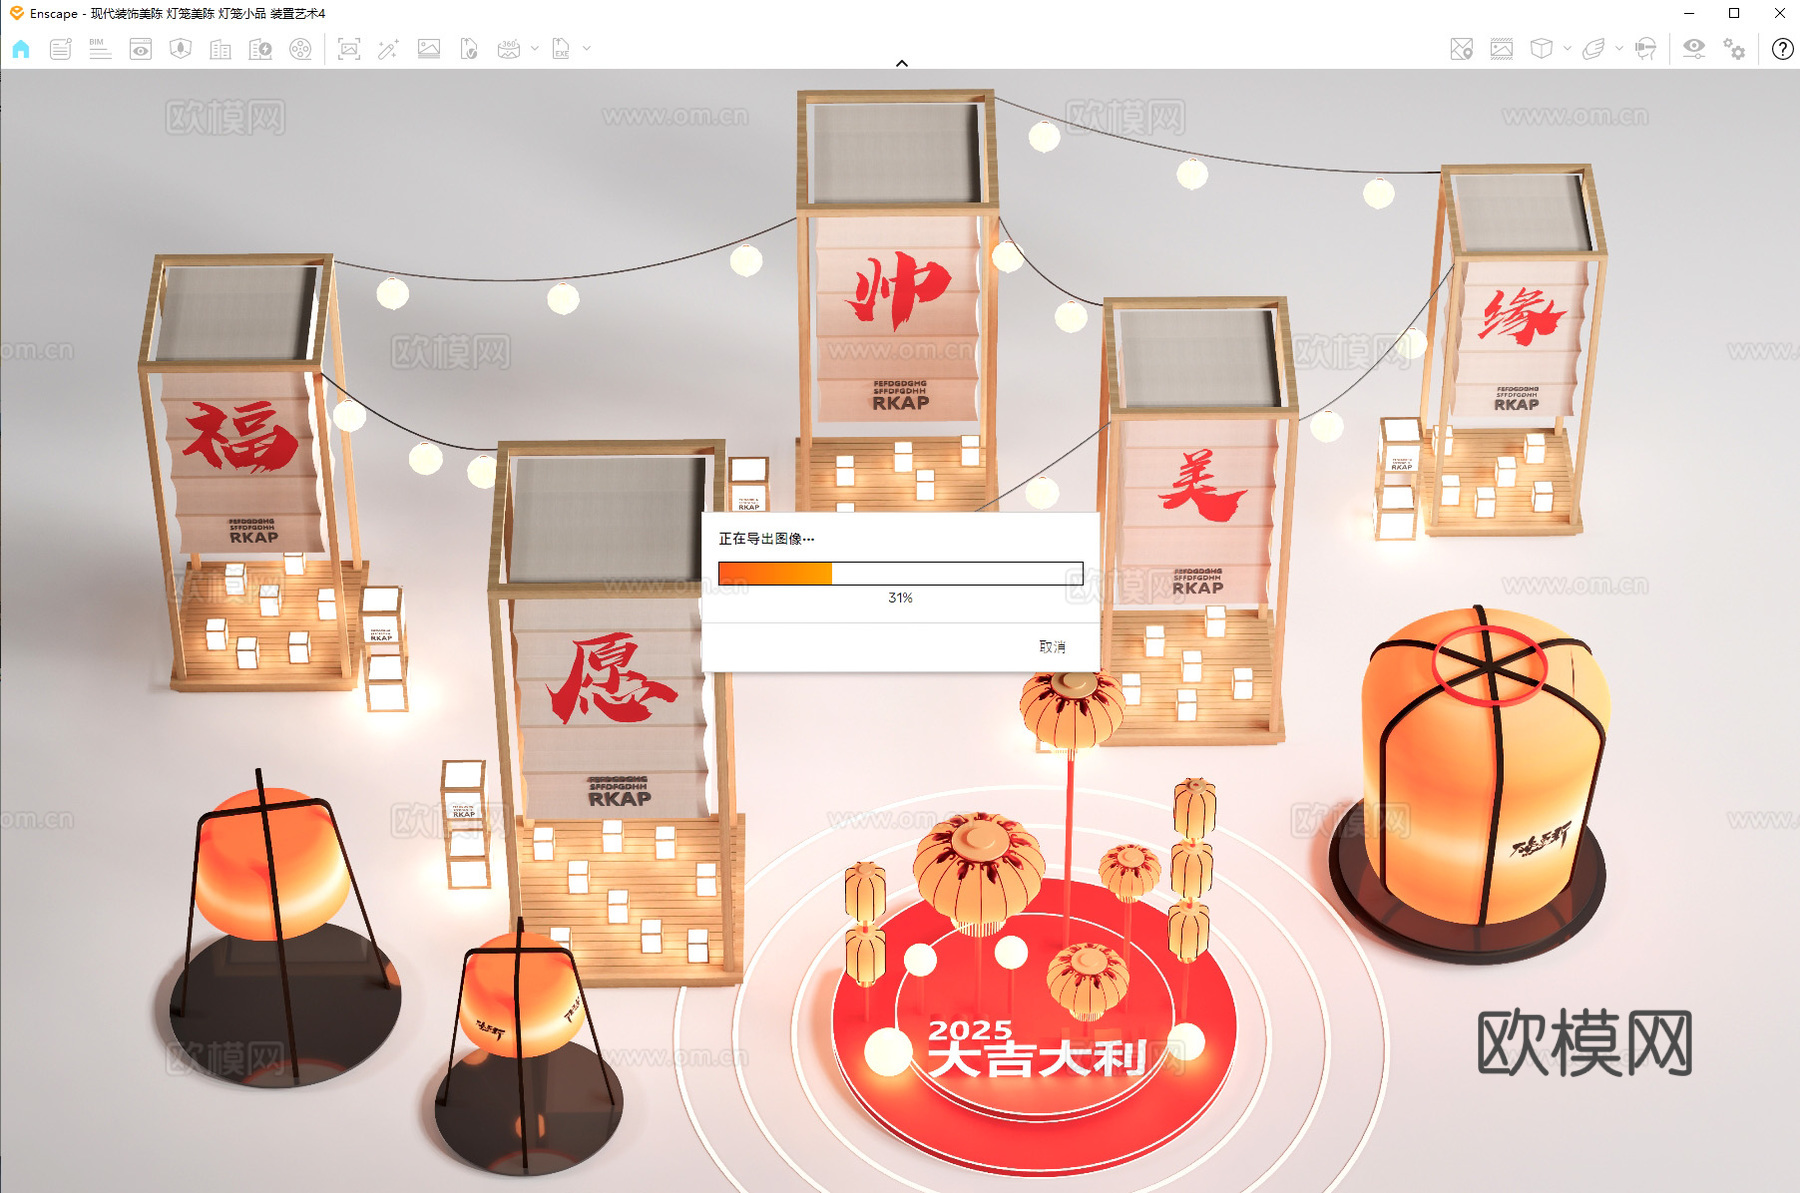Open the window with eye view icon
This screenshot has width=1800, height=1193.
click(141, 48)
